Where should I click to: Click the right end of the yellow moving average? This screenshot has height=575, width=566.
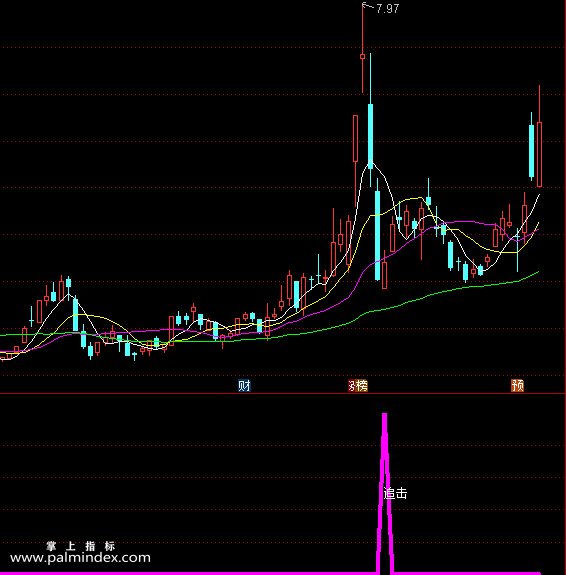point(538,223)
